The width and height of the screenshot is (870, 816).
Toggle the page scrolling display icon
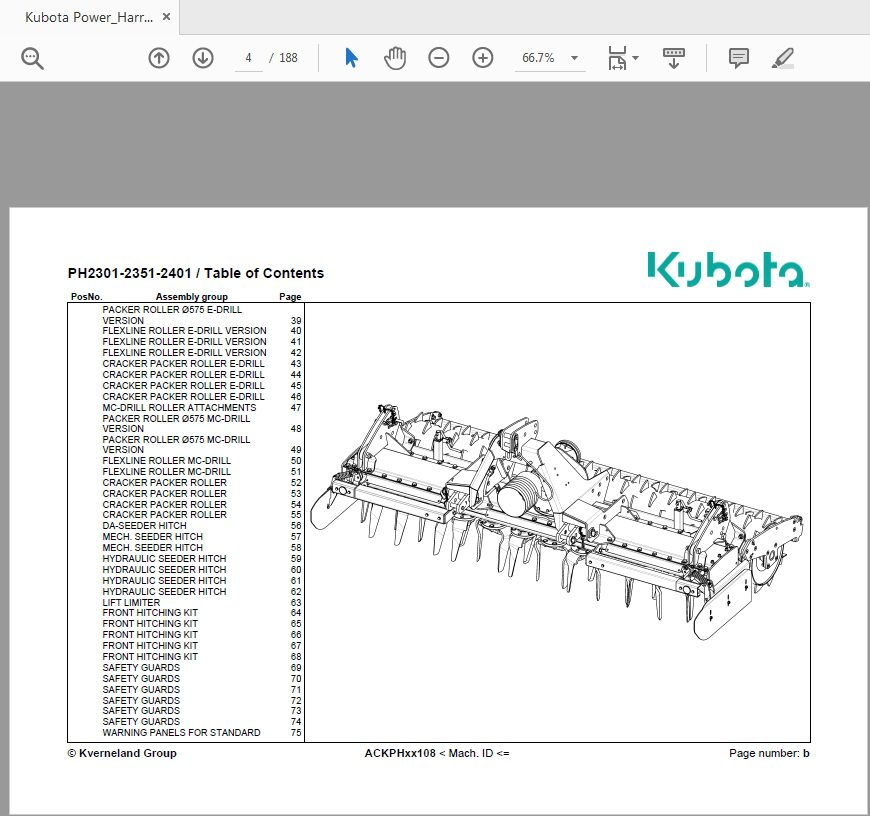pyautogui.click(x=673, y=58)
